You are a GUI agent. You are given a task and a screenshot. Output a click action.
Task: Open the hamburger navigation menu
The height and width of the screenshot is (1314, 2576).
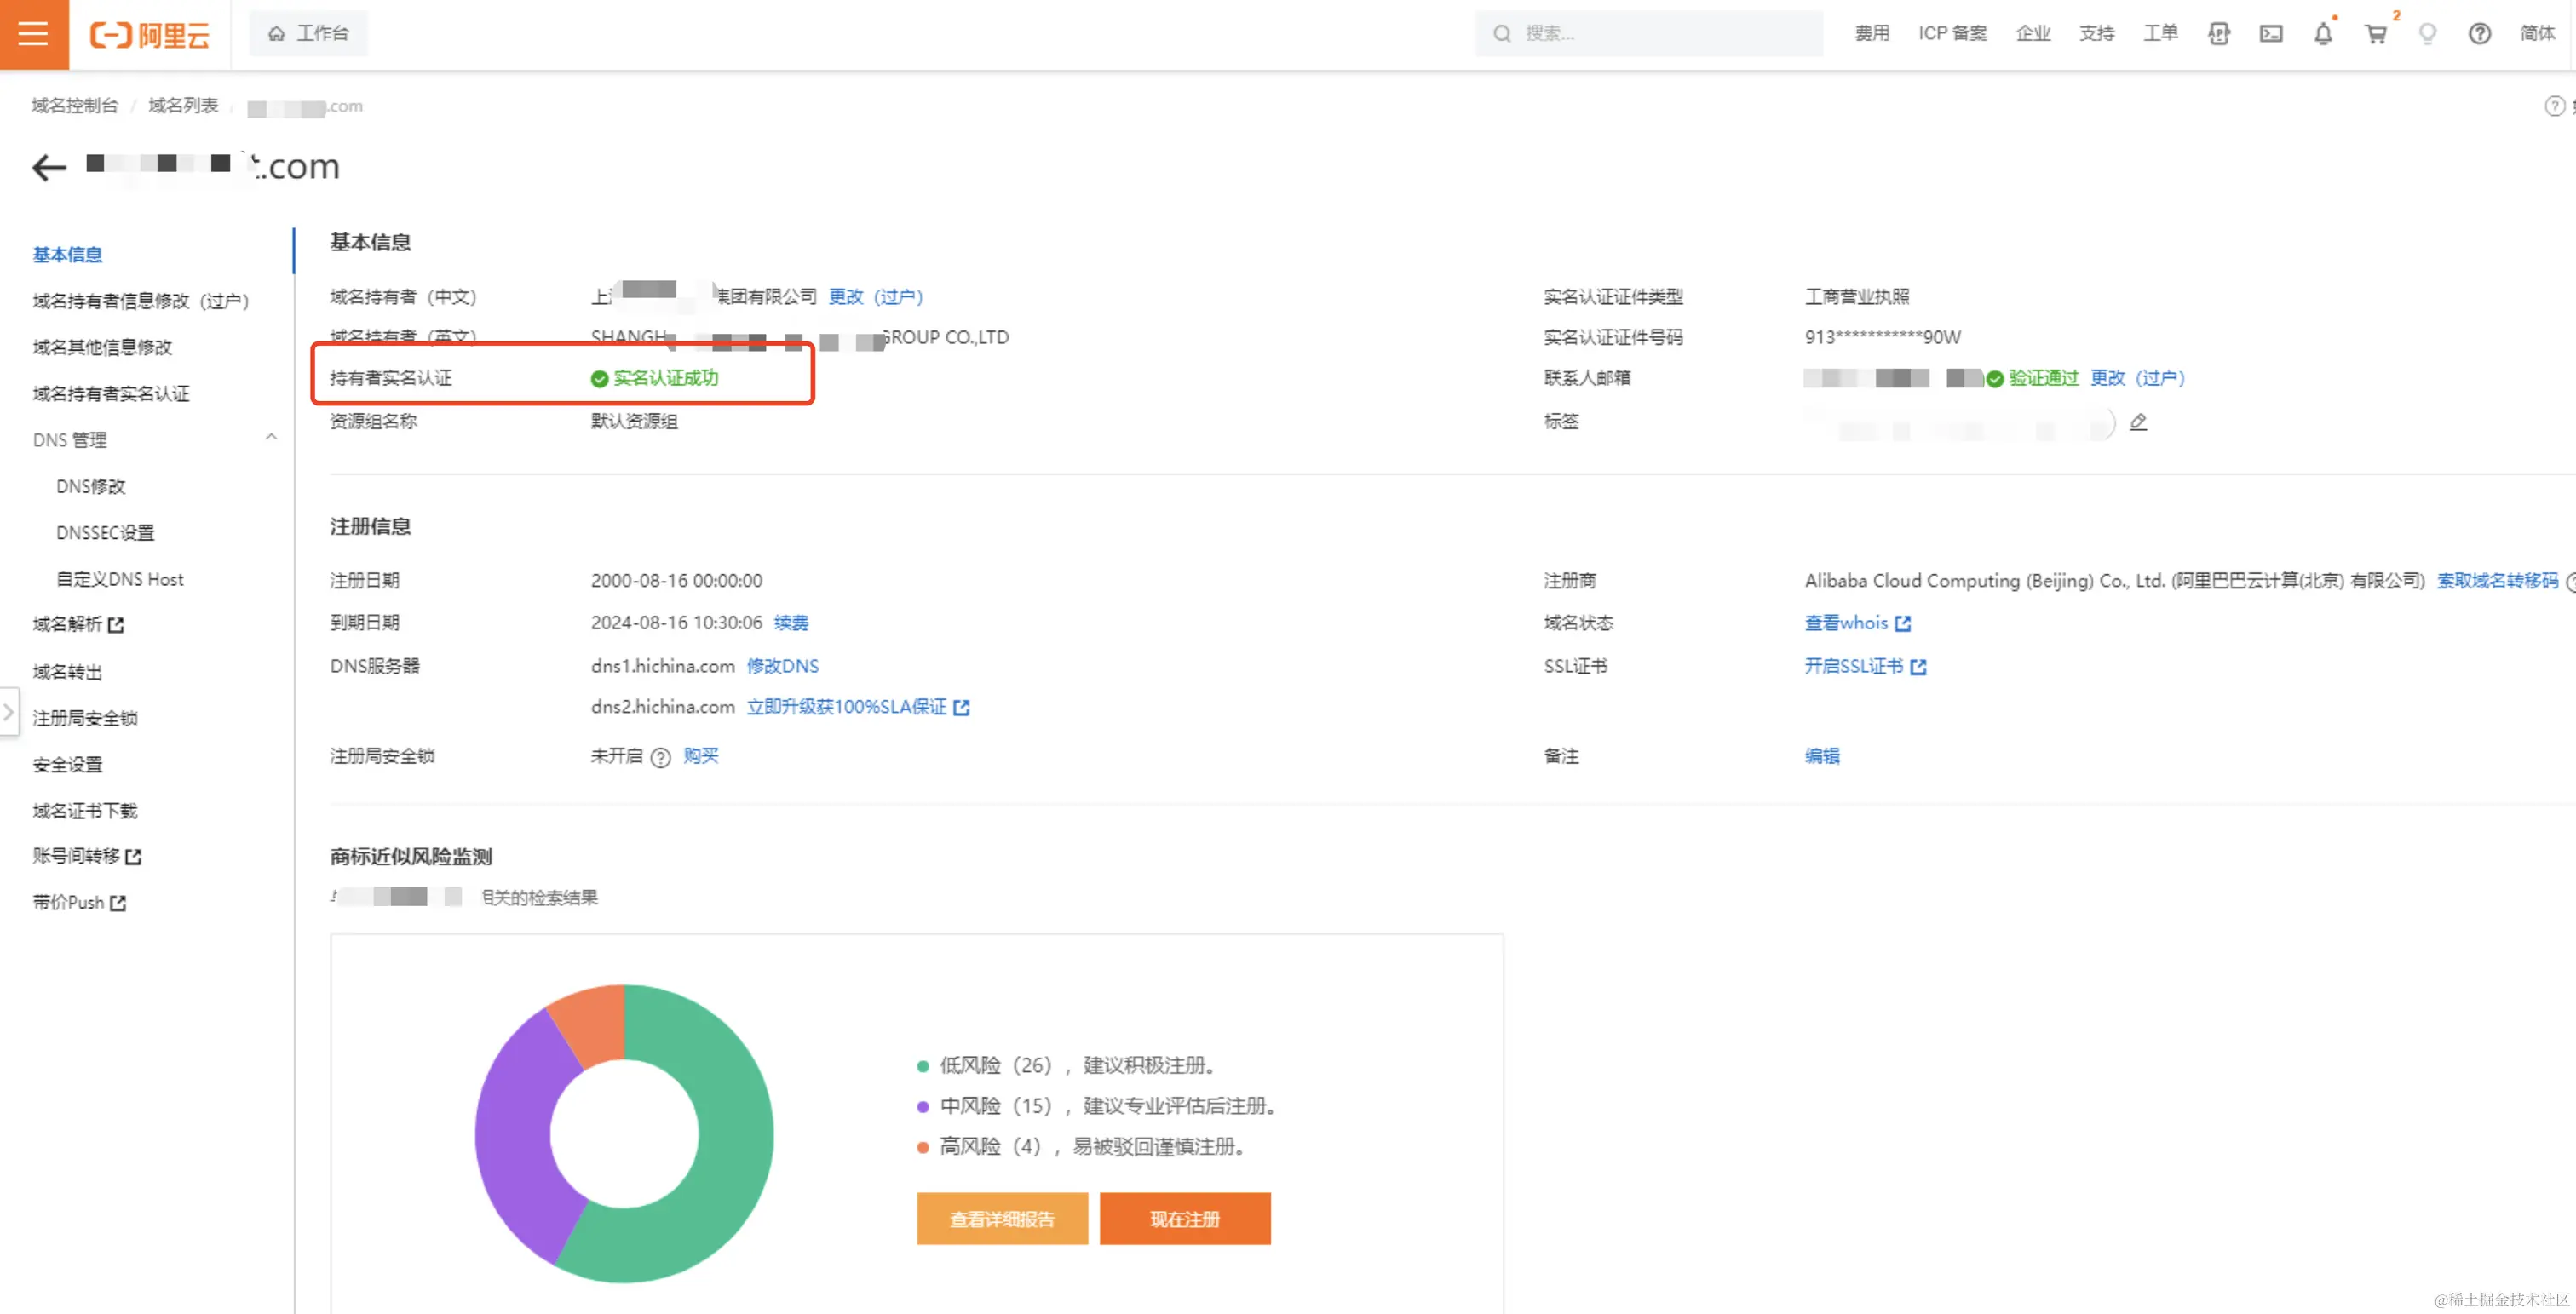[x=33, y=34]
